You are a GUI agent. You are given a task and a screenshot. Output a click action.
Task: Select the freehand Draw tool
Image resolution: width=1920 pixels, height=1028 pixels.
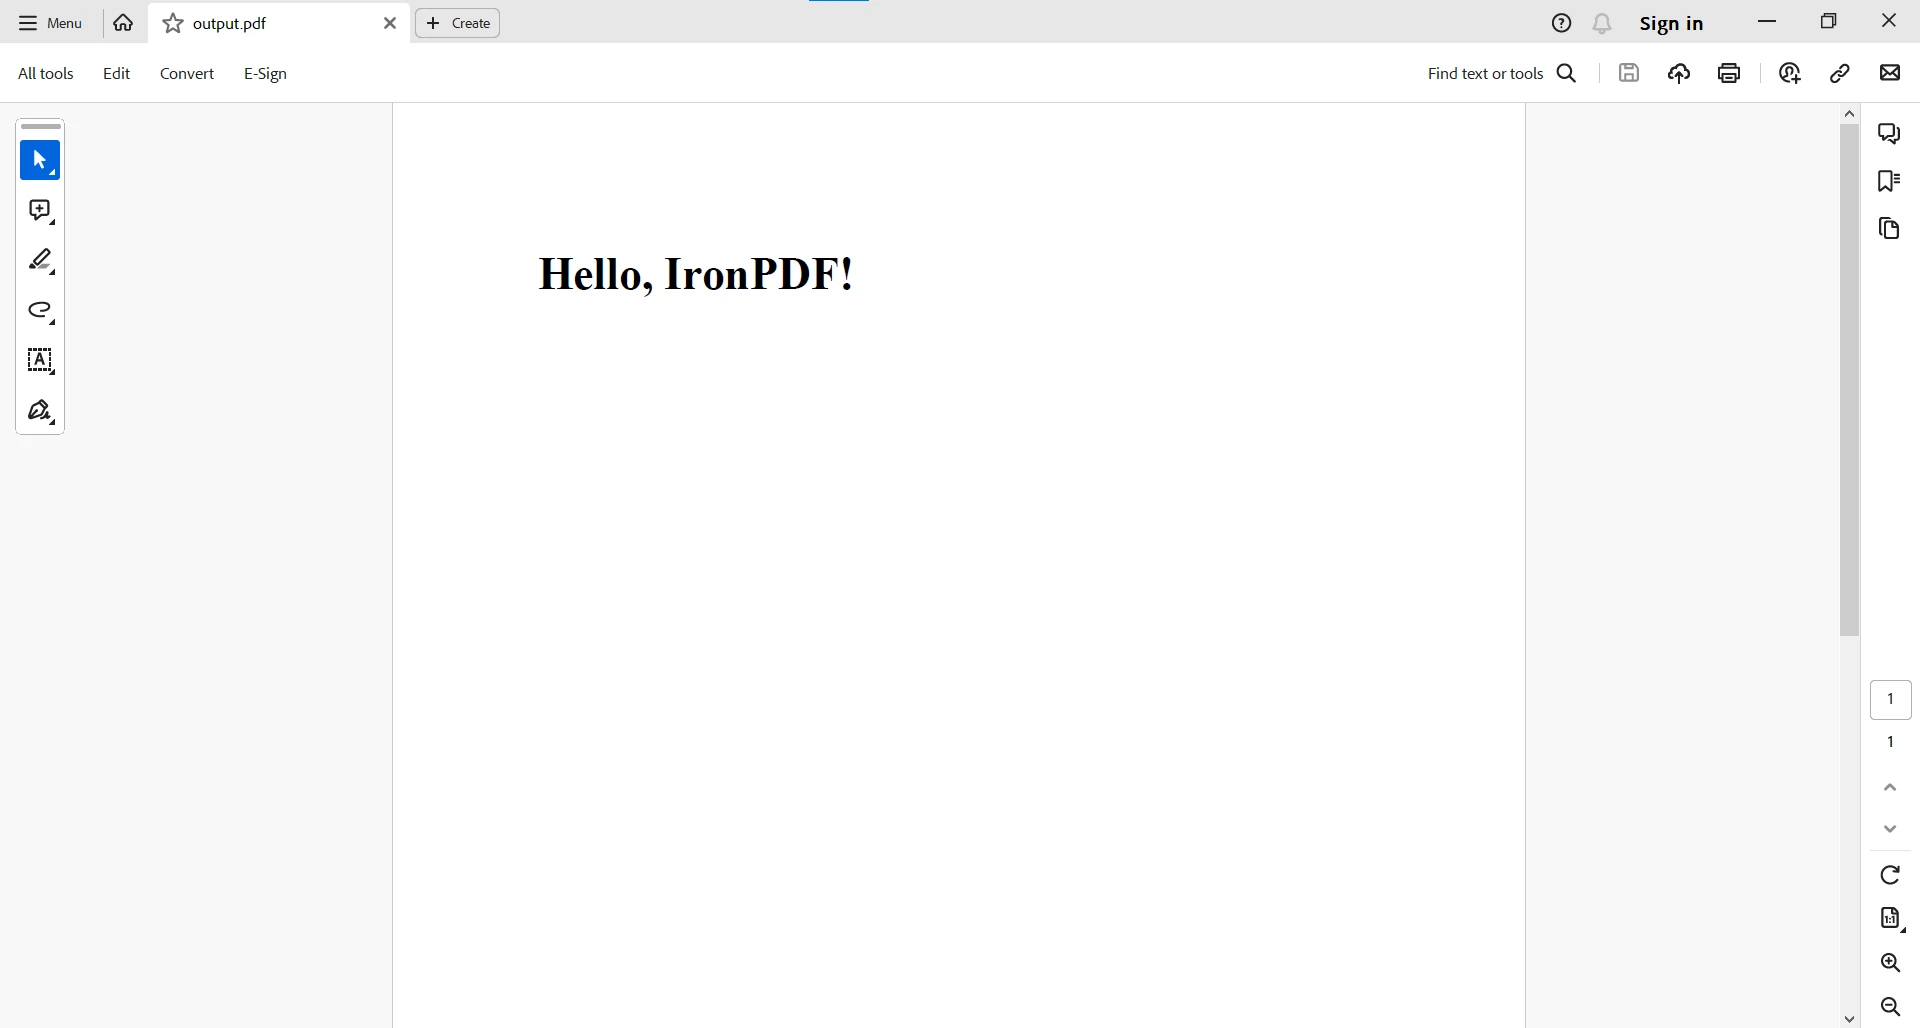(40, 311)
